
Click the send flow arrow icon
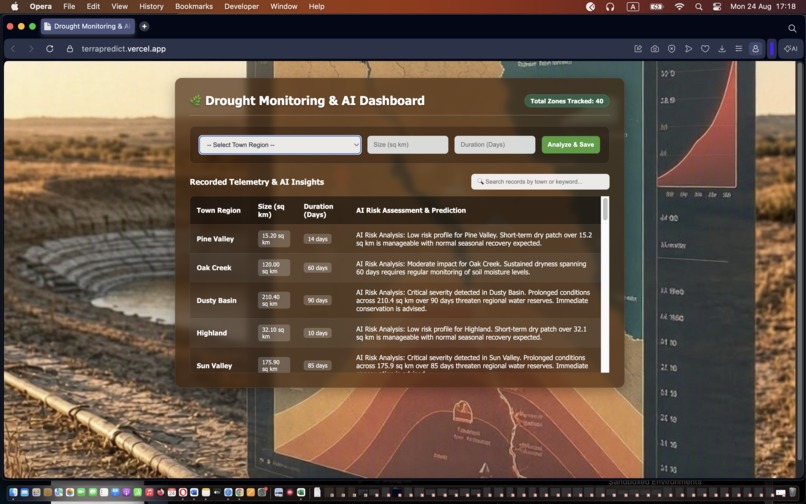click(x=688, y=49)
